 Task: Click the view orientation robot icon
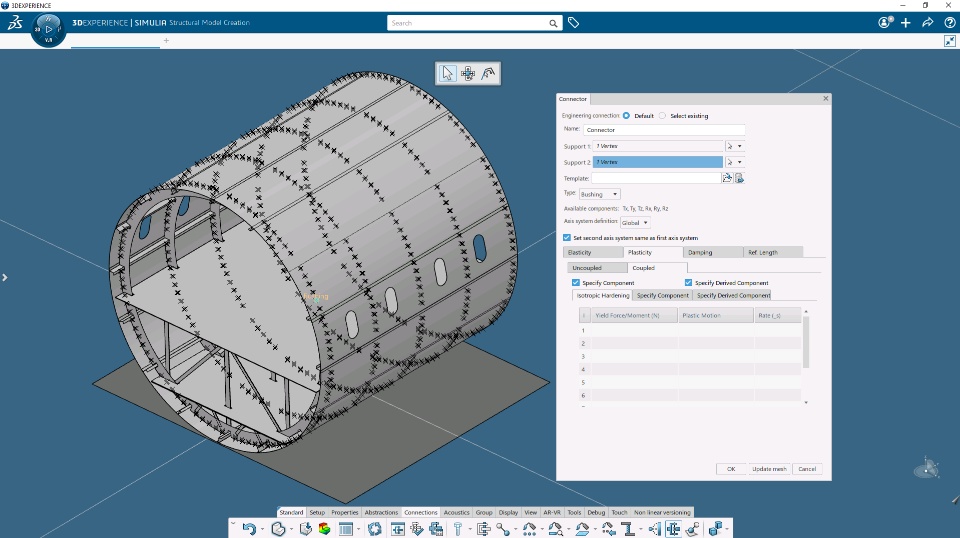pos(927,468)
